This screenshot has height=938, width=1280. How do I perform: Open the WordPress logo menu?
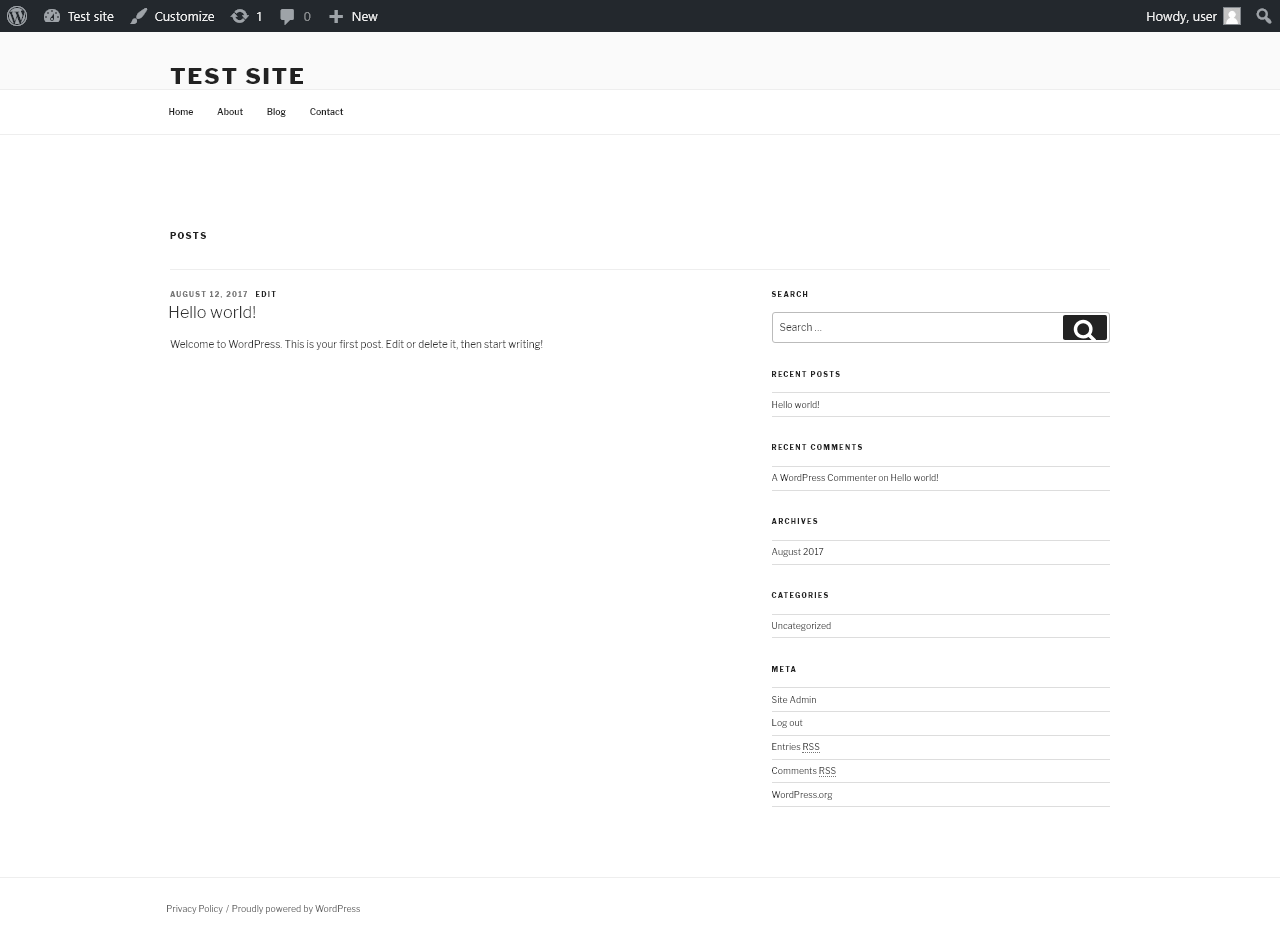tap(17, 16)
